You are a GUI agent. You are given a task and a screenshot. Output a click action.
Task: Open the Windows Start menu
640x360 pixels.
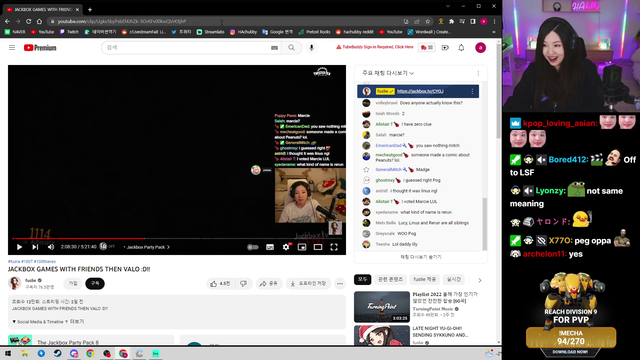(8, 353)
